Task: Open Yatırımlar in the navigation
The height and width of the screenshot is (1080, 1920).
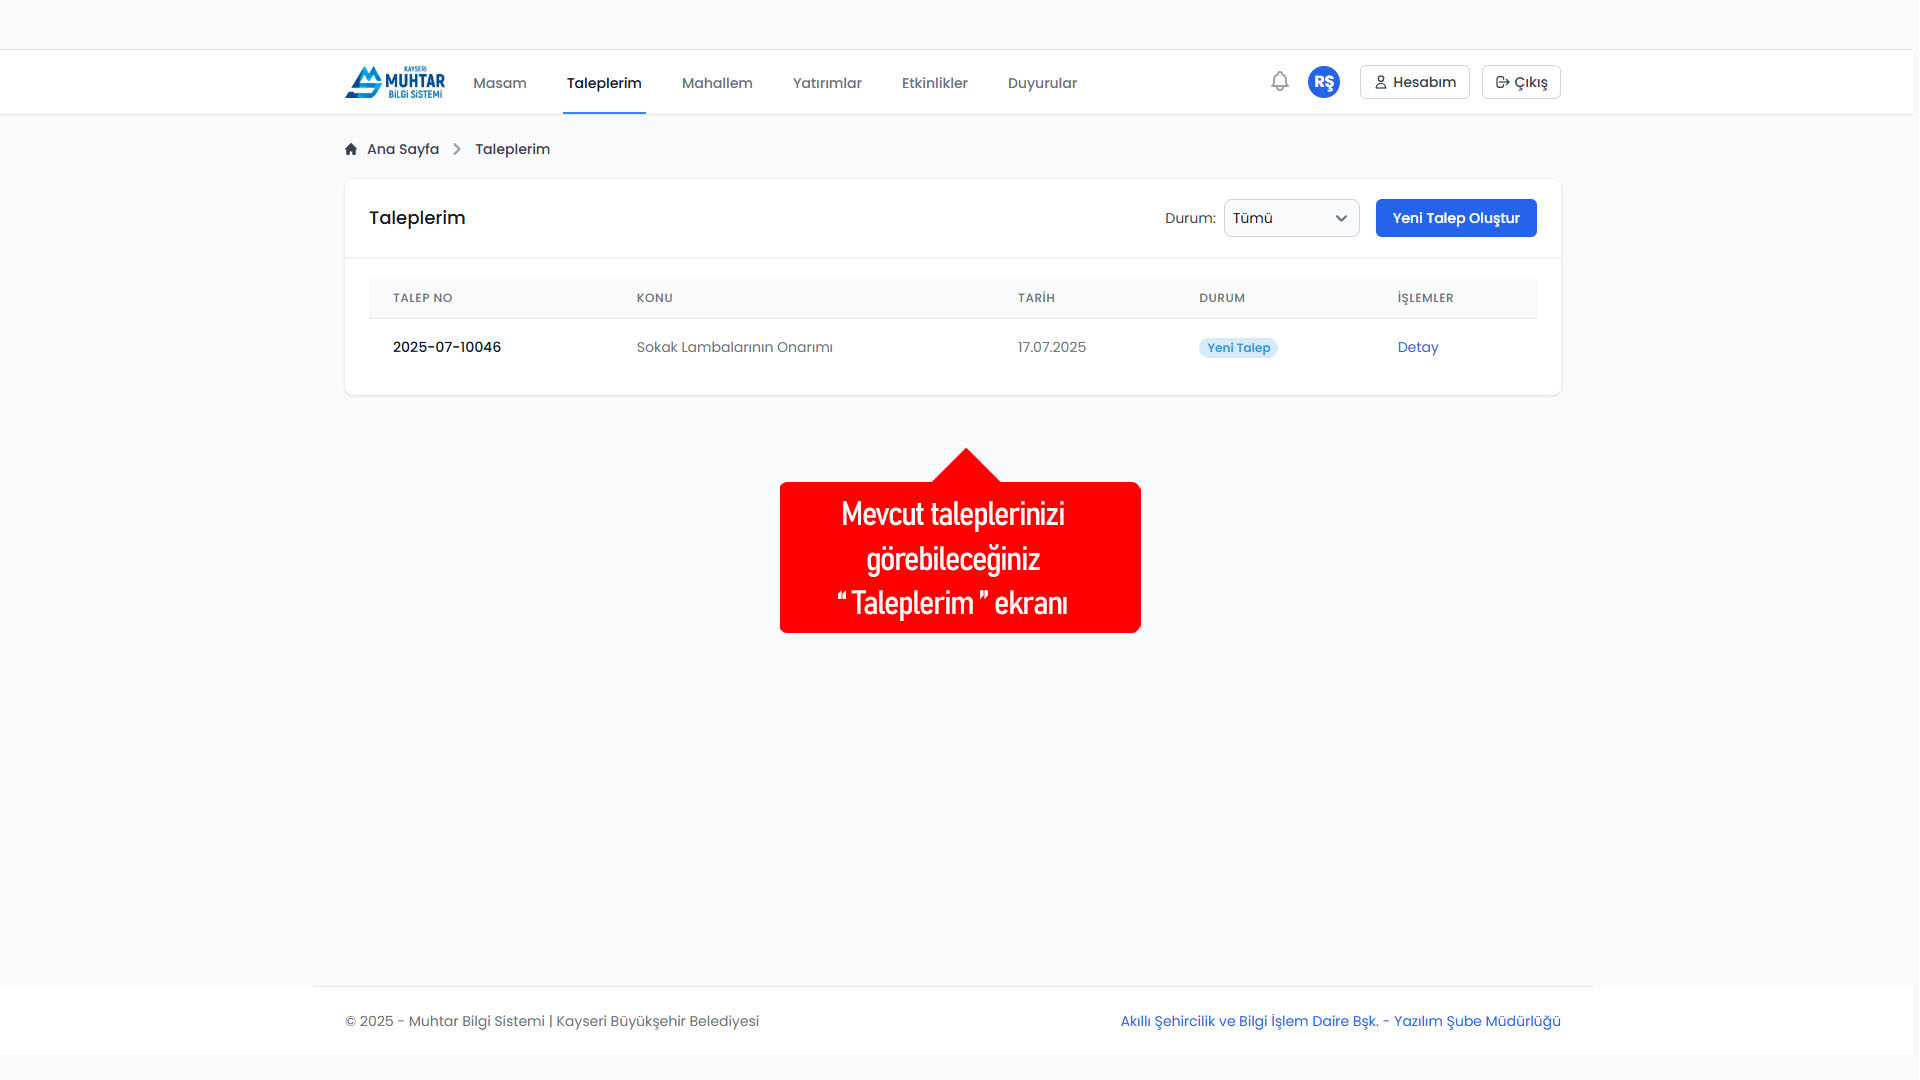Action: point(827,83)
